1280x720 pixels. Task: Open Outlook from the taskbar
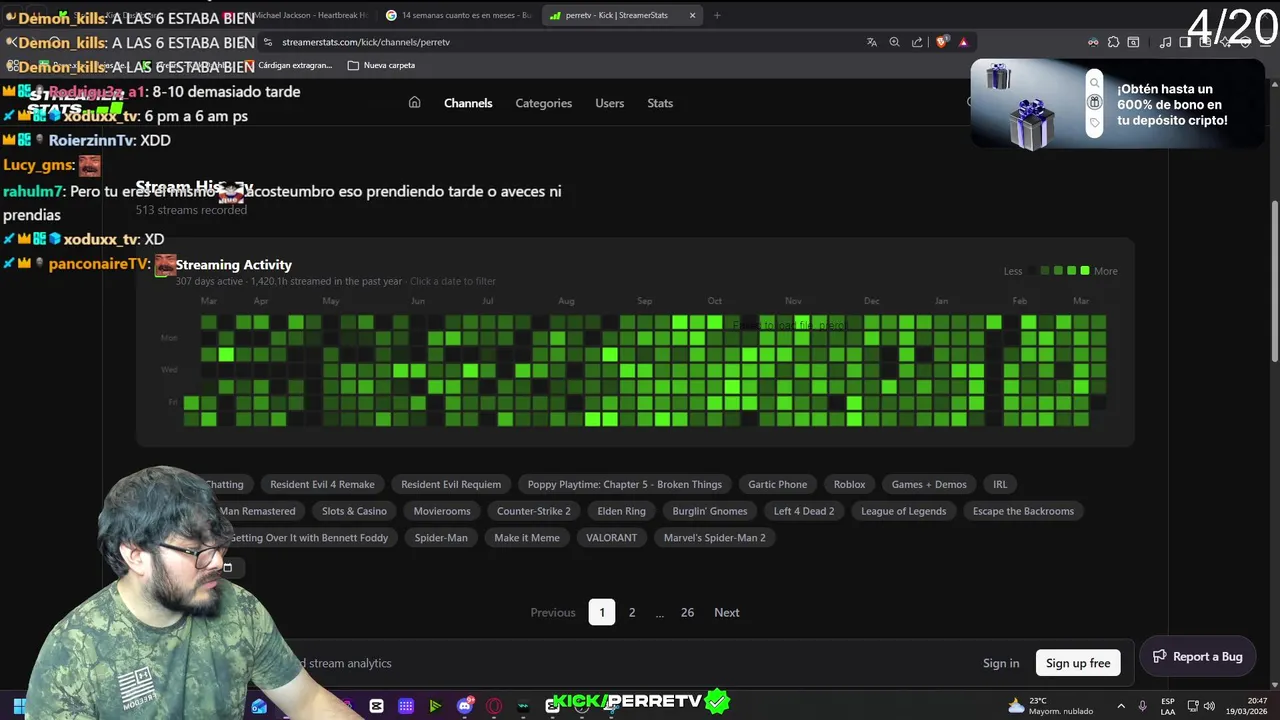pyautogui.click(x=259, y=706)
